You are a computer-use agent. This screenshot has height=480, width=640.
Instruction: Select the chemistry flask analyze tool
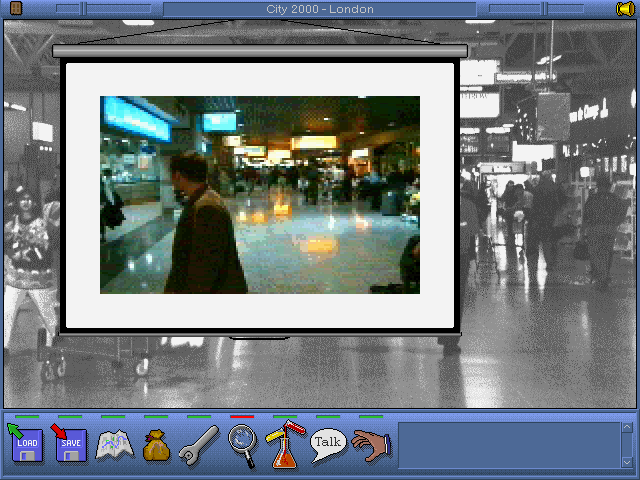(x=285, y=444)
